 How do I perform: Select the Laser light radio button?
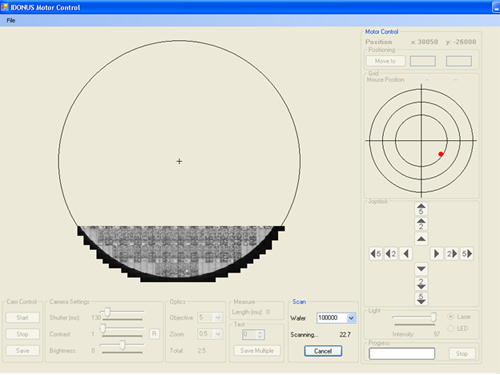(451, 316)
